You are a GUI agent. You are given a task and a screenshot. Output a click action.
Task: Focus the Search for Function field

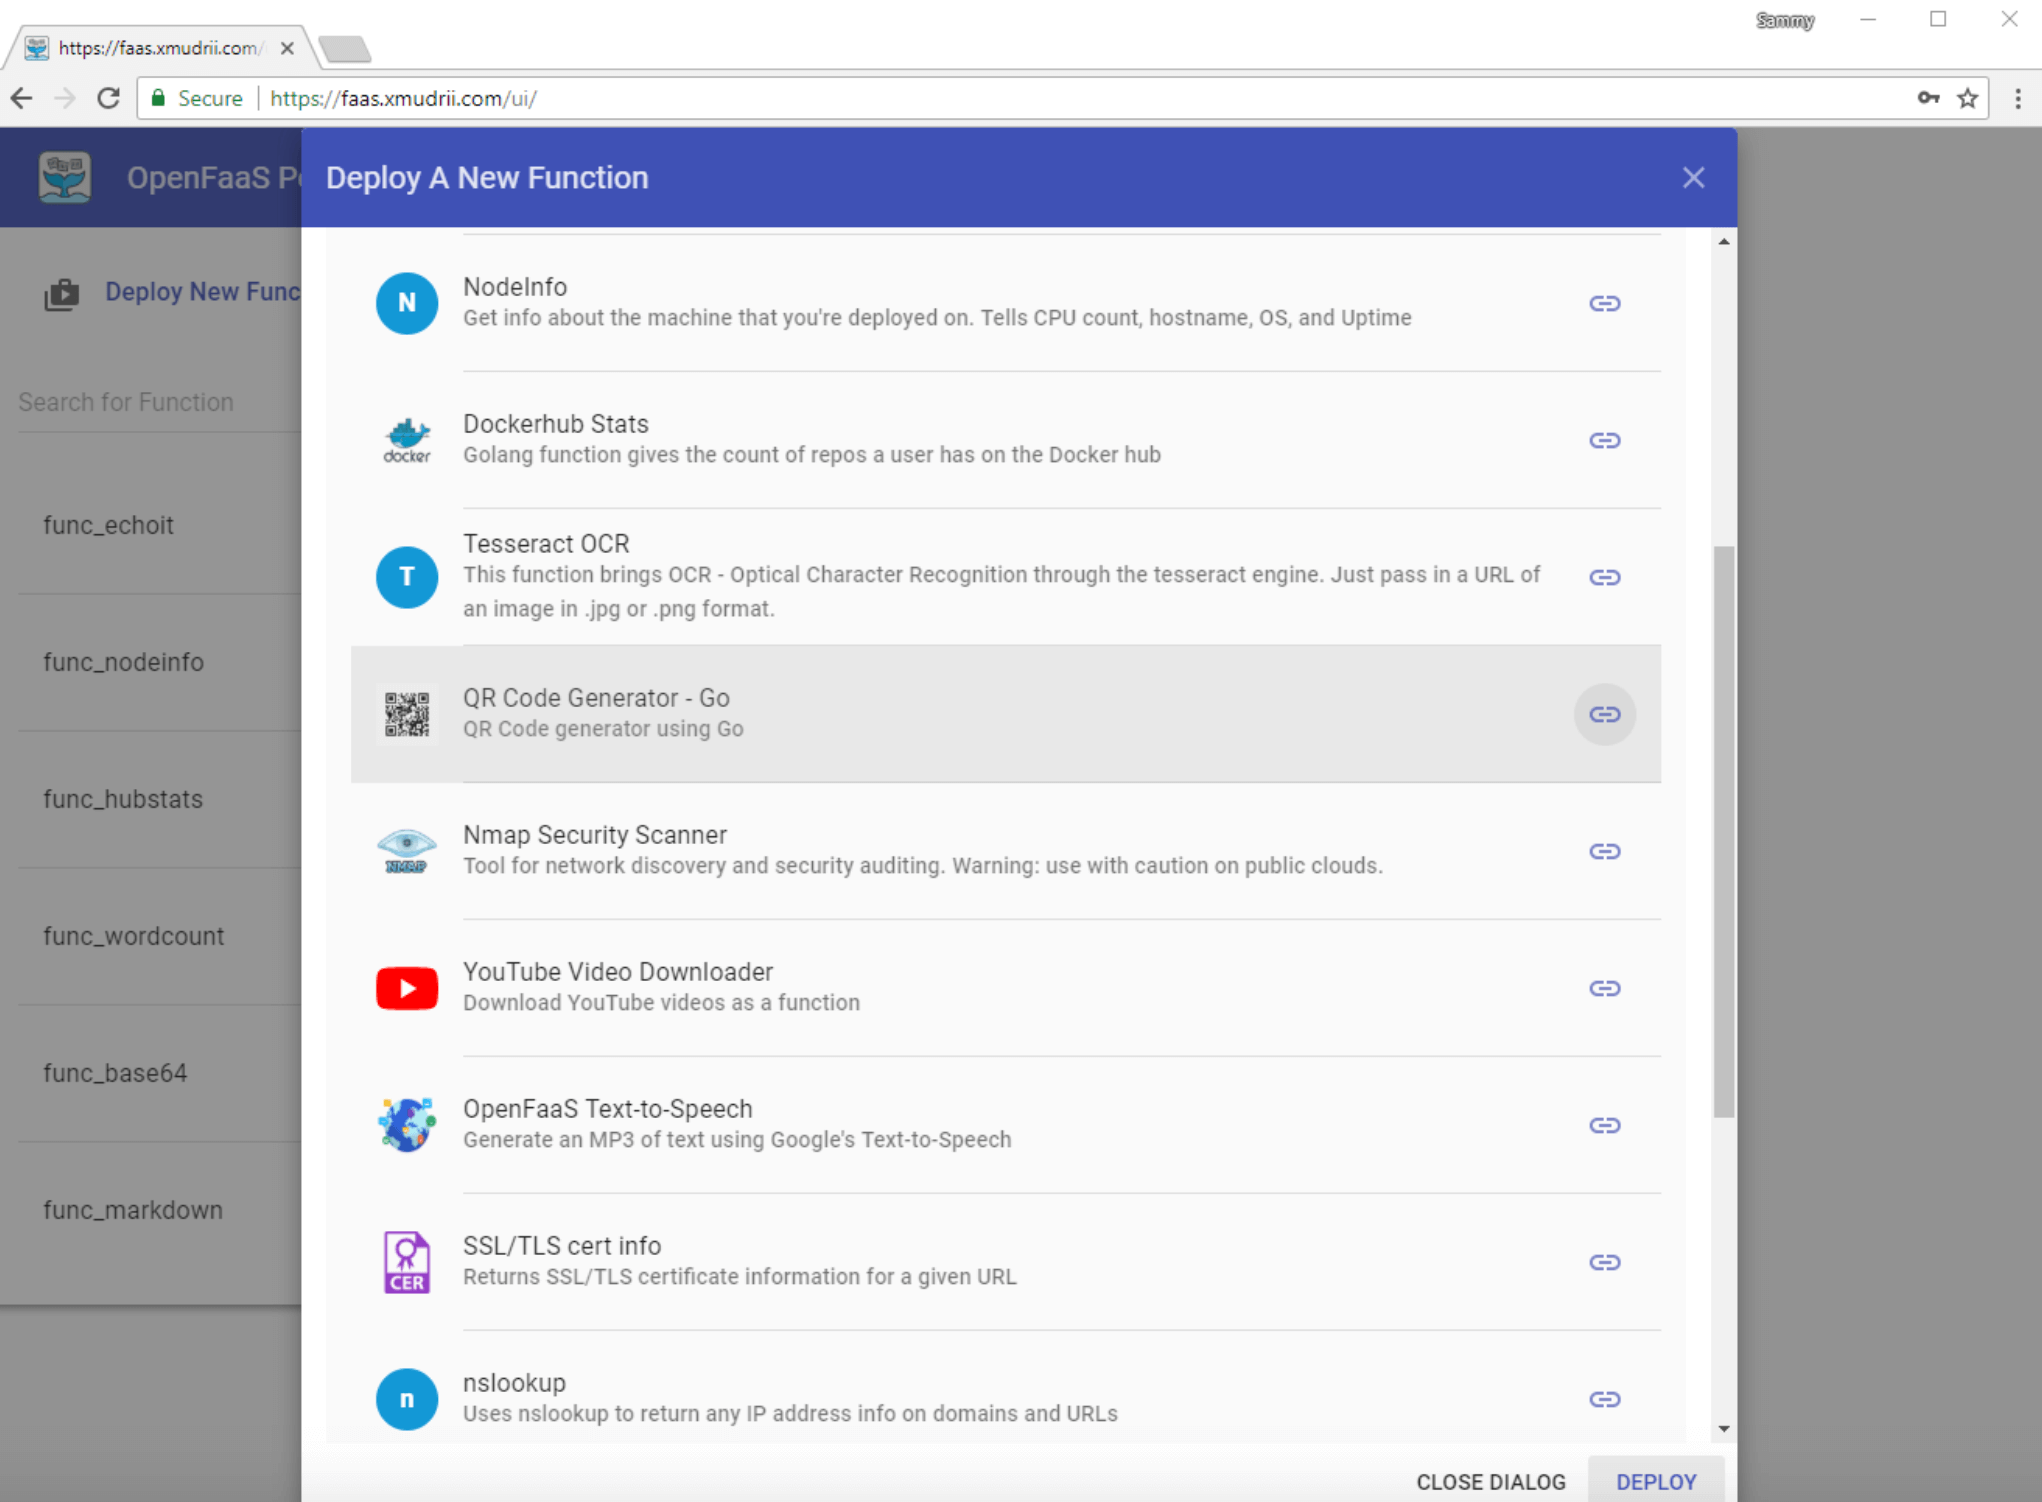tap(159, 402)
